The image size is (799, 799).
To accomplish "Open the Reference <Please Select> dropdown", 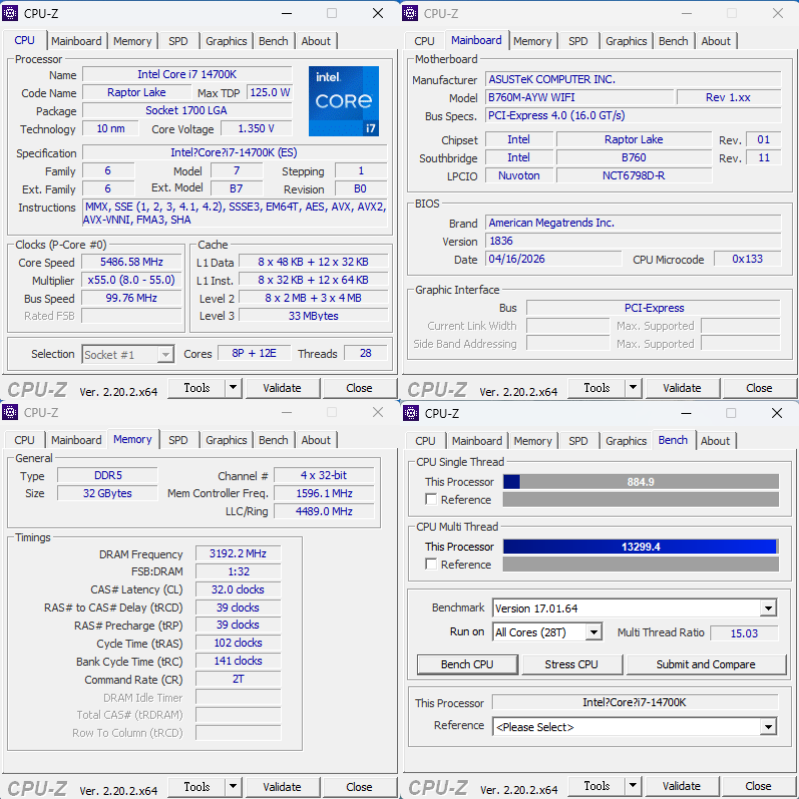I will [x=768, y=727].
